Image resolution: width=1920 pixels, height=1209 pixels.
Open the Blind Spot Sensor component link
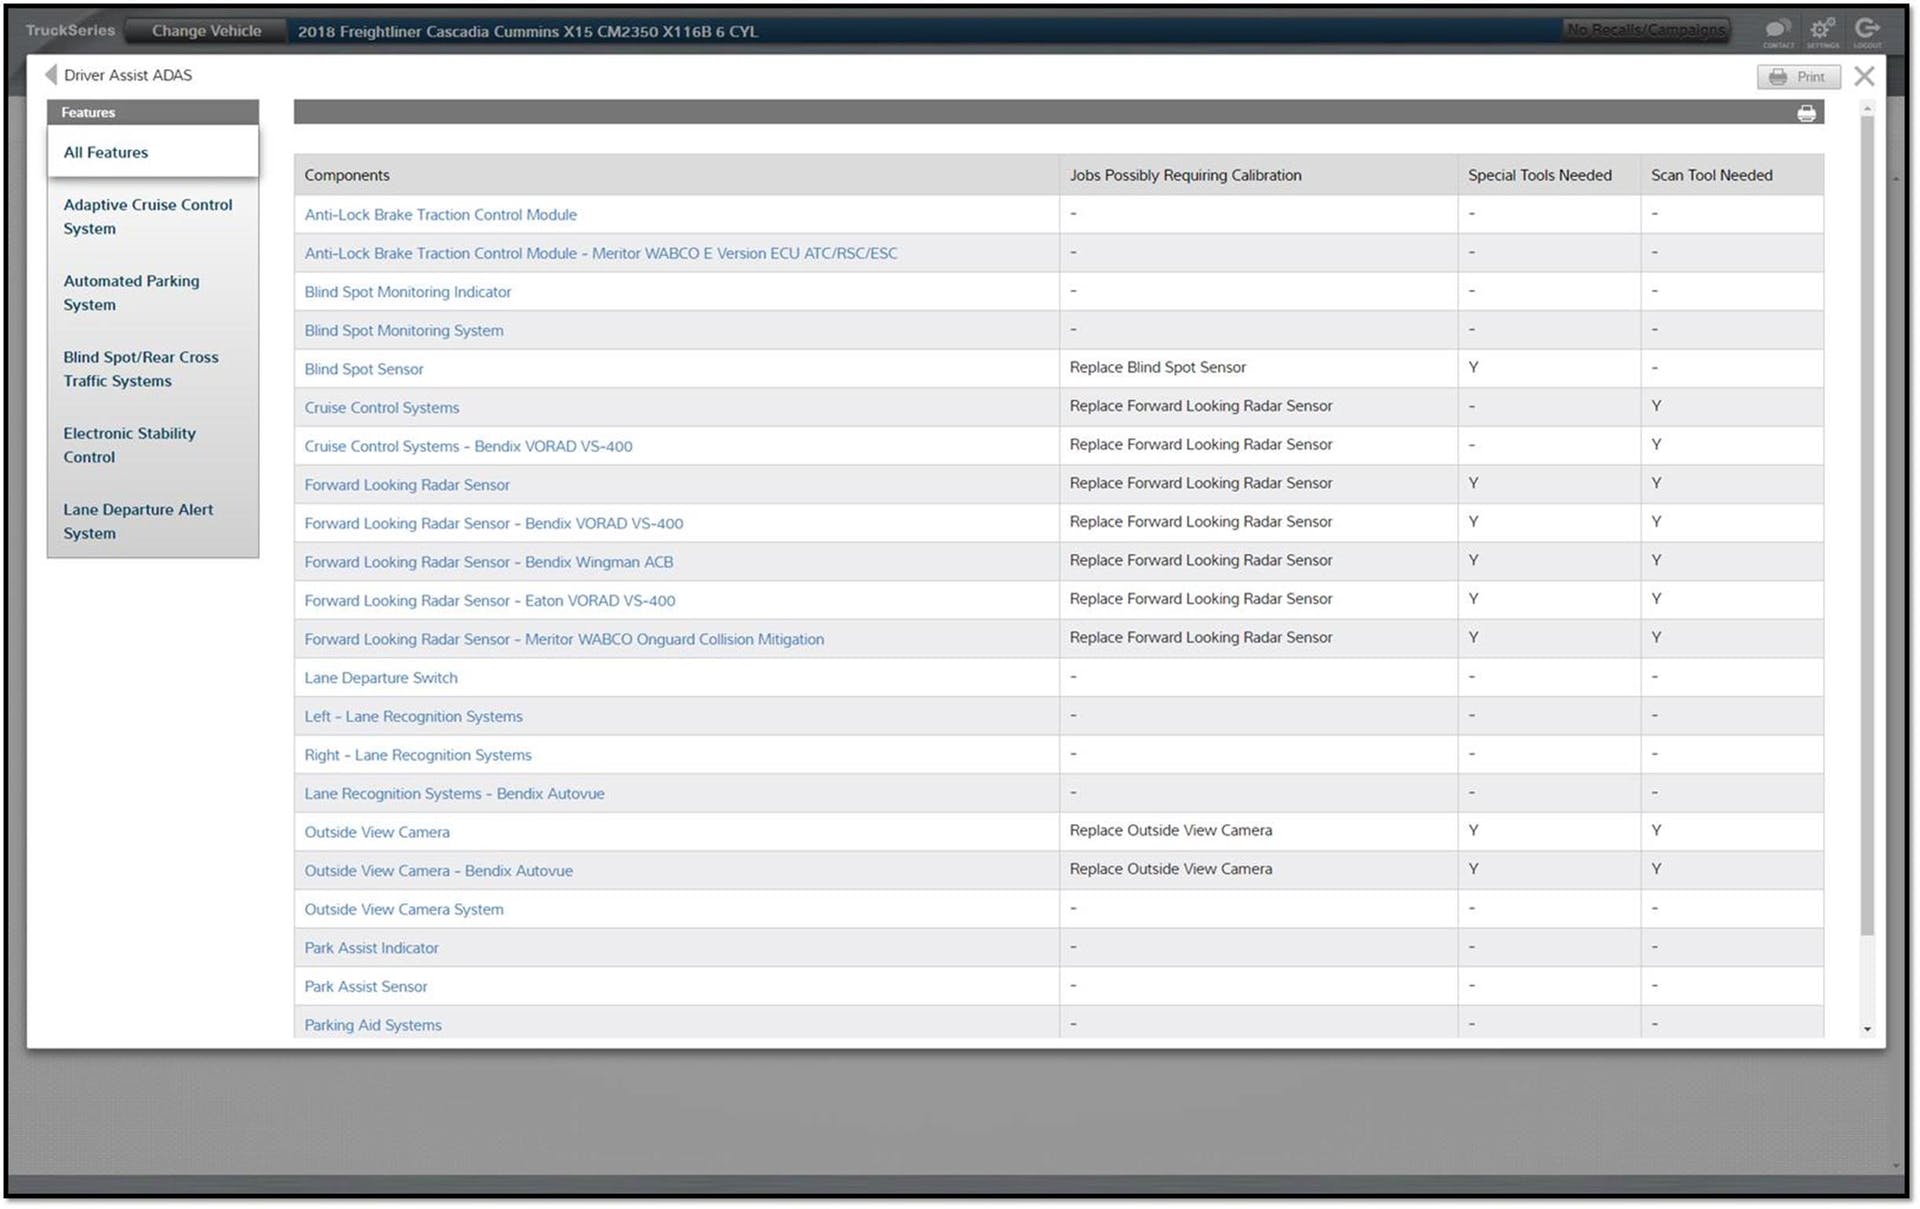[x=364, y=369]
